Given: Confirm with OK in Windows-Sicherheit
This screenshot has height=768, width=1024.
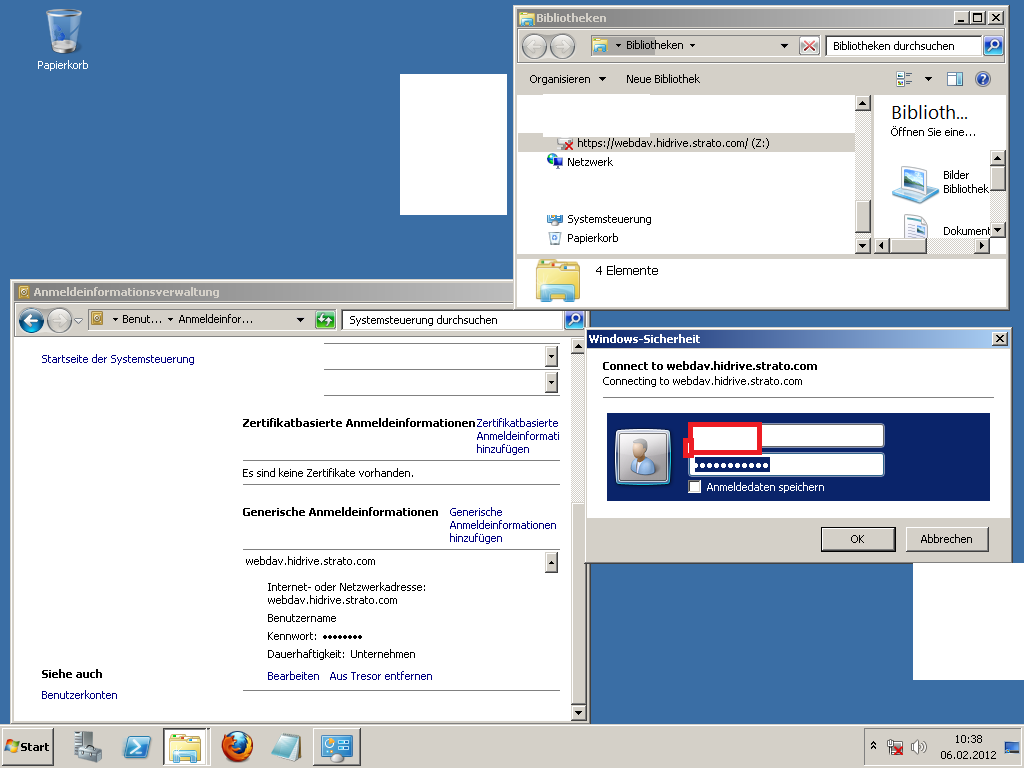Looking at the screenshot, I should click(858, 539).
